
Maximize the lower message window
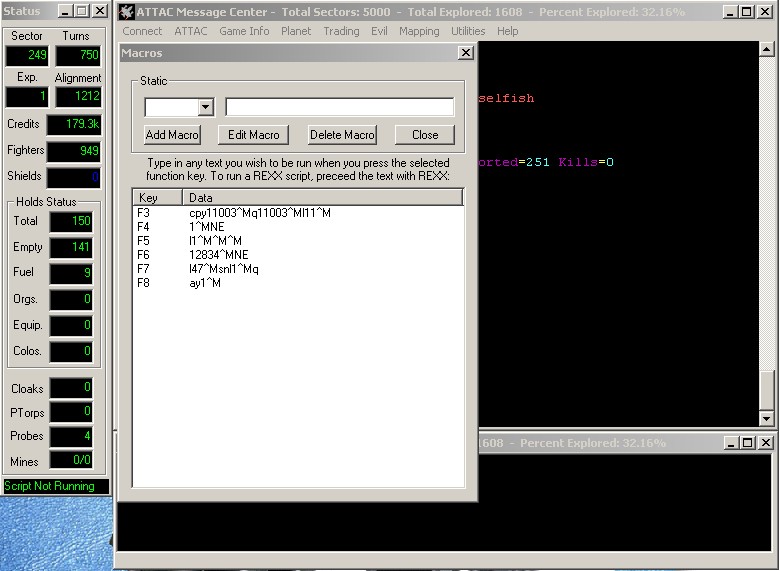[x=748, y=443]
